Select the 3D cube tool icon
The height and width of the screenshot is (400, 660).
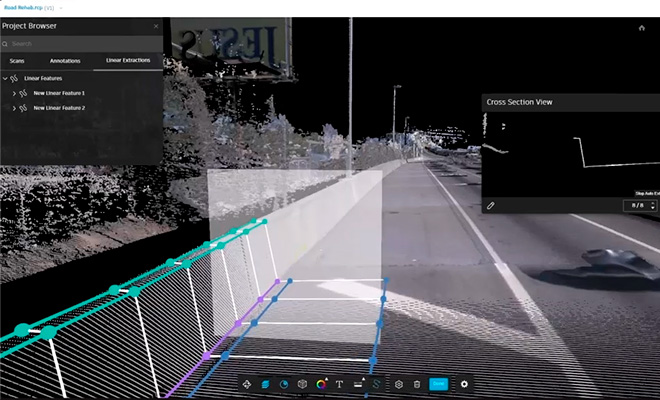302,384
